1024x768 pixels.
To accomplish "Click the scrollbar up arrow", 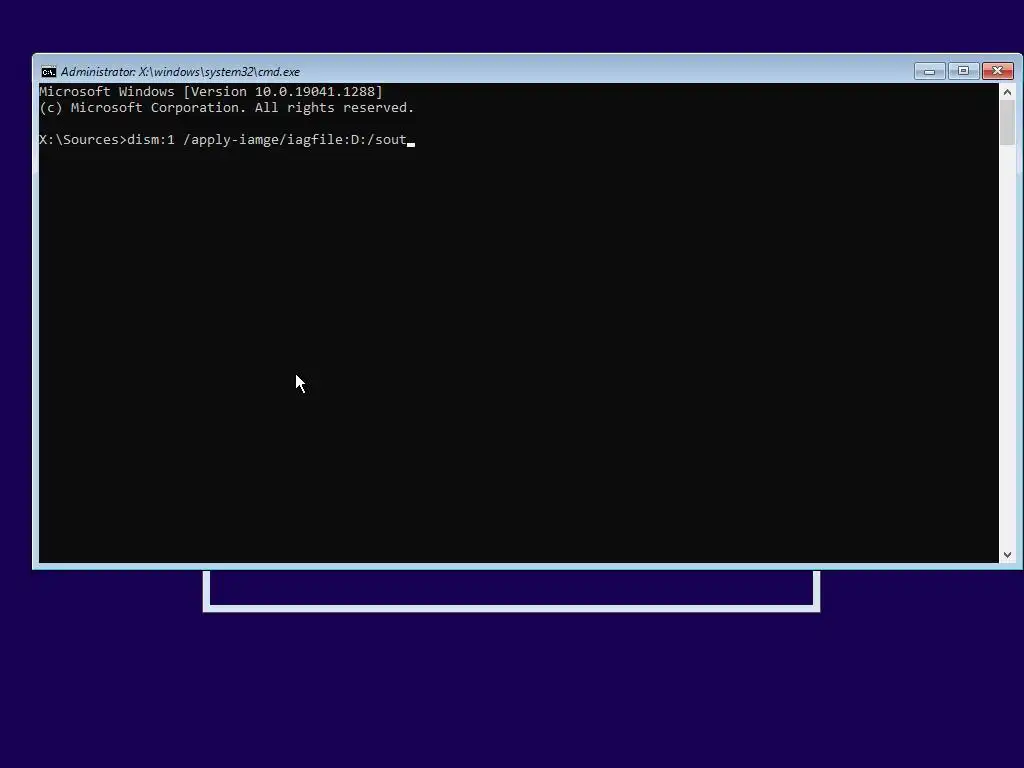I will click(x=1007, y=92).
